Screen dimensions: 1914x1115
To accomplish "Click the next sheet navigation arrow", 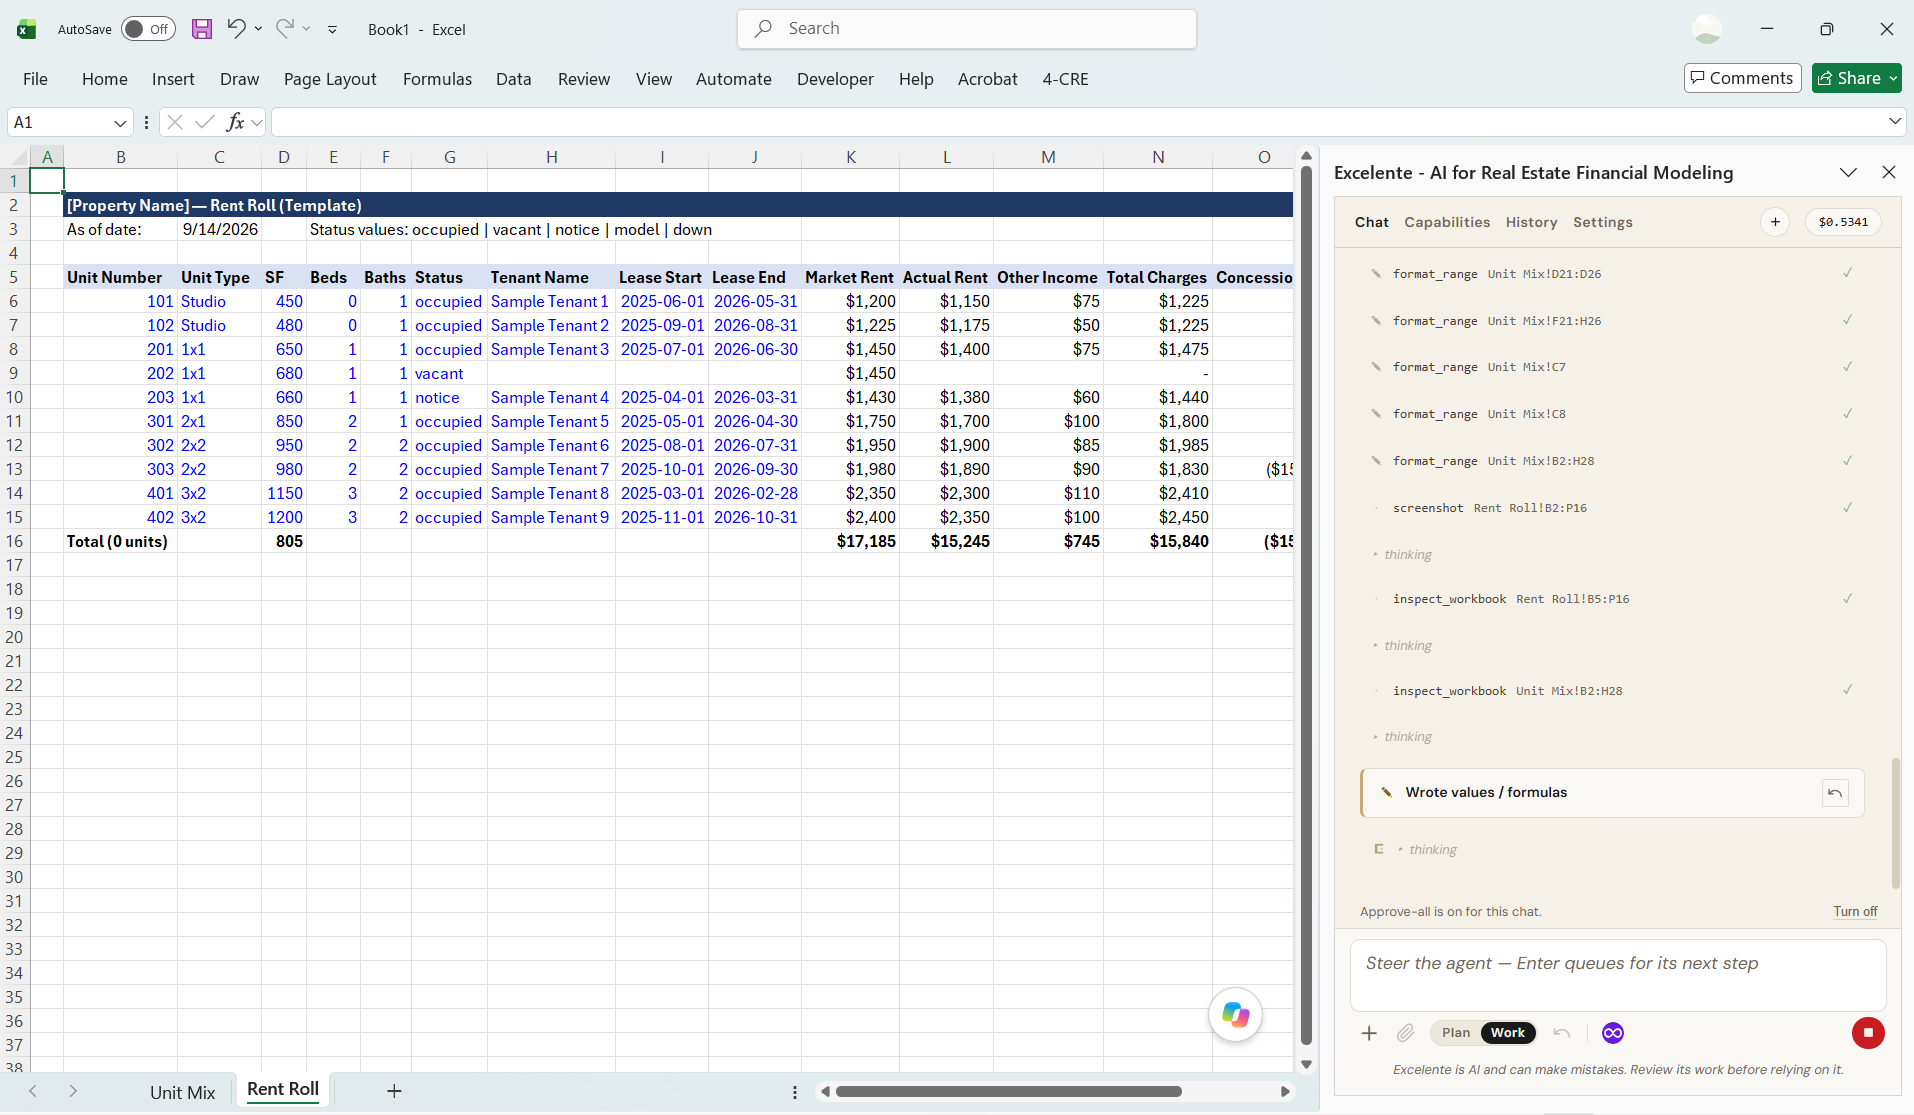I will pos(73,1091).
